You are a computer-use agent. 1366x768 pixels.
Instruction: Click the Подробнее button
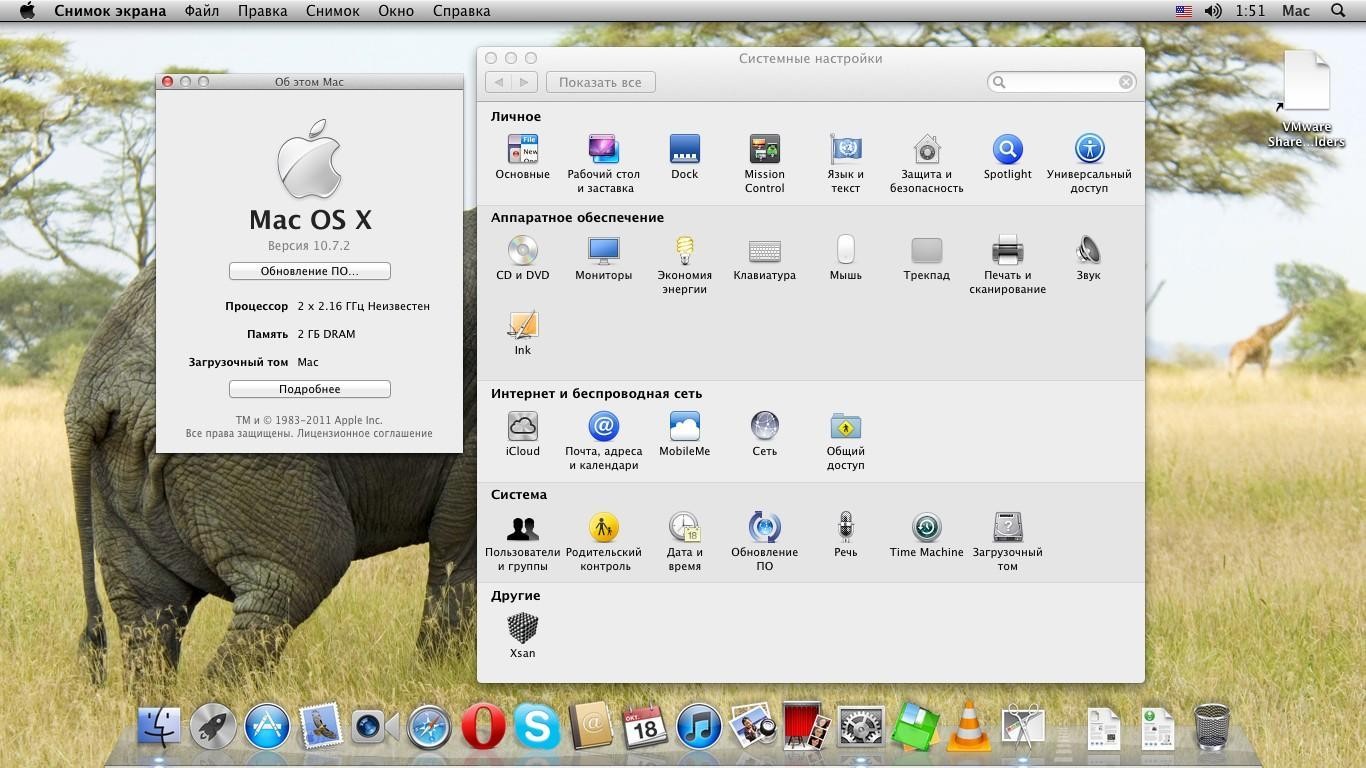coord(309,389)
